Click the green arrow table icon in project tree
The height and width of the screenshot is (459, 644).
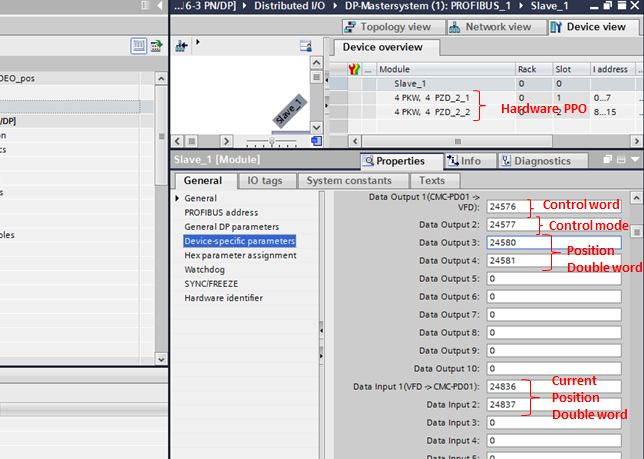[x=156, y=46]
